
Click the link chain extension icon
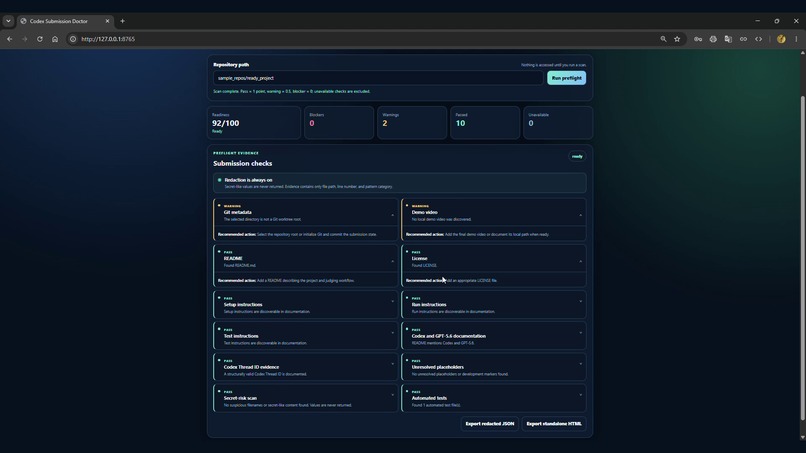pos(743,39)
